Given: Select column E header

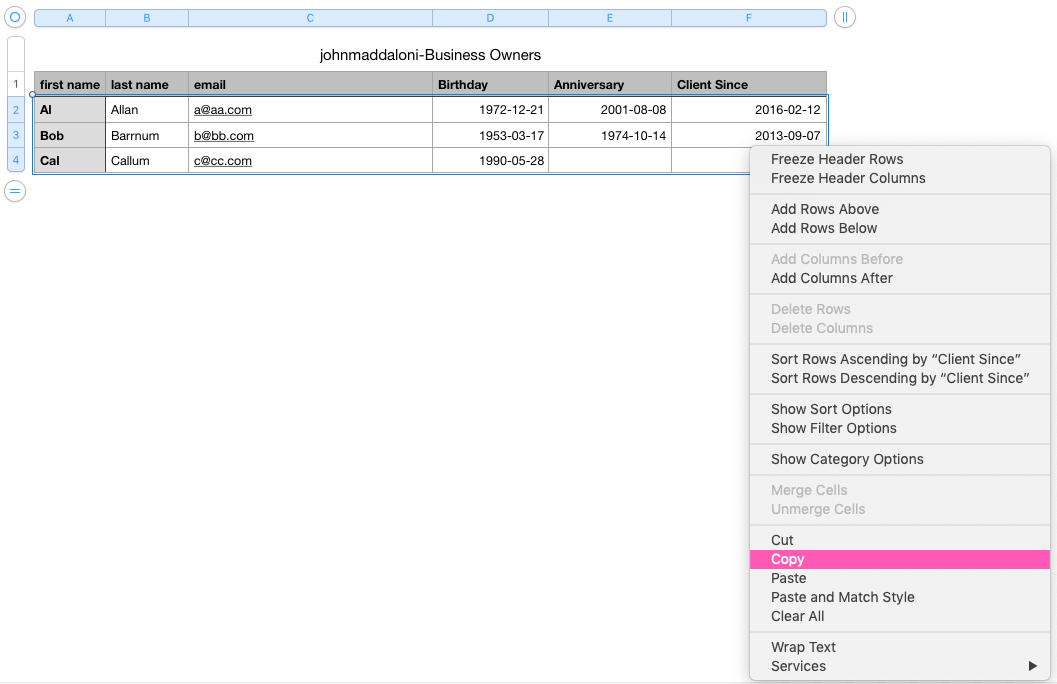Looking at the screenshot, I should [609, 18].
